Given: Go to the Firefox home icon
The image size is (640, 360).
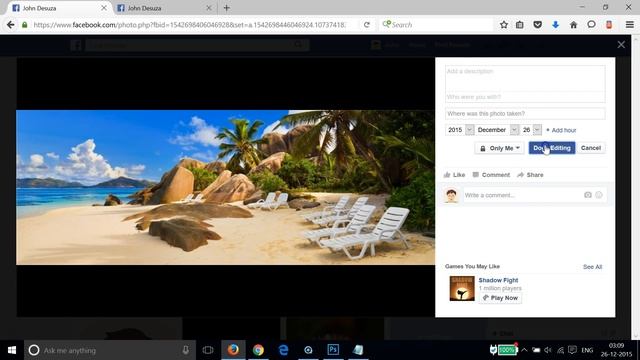Looking at the screenshot, I should tap(573, 25).
